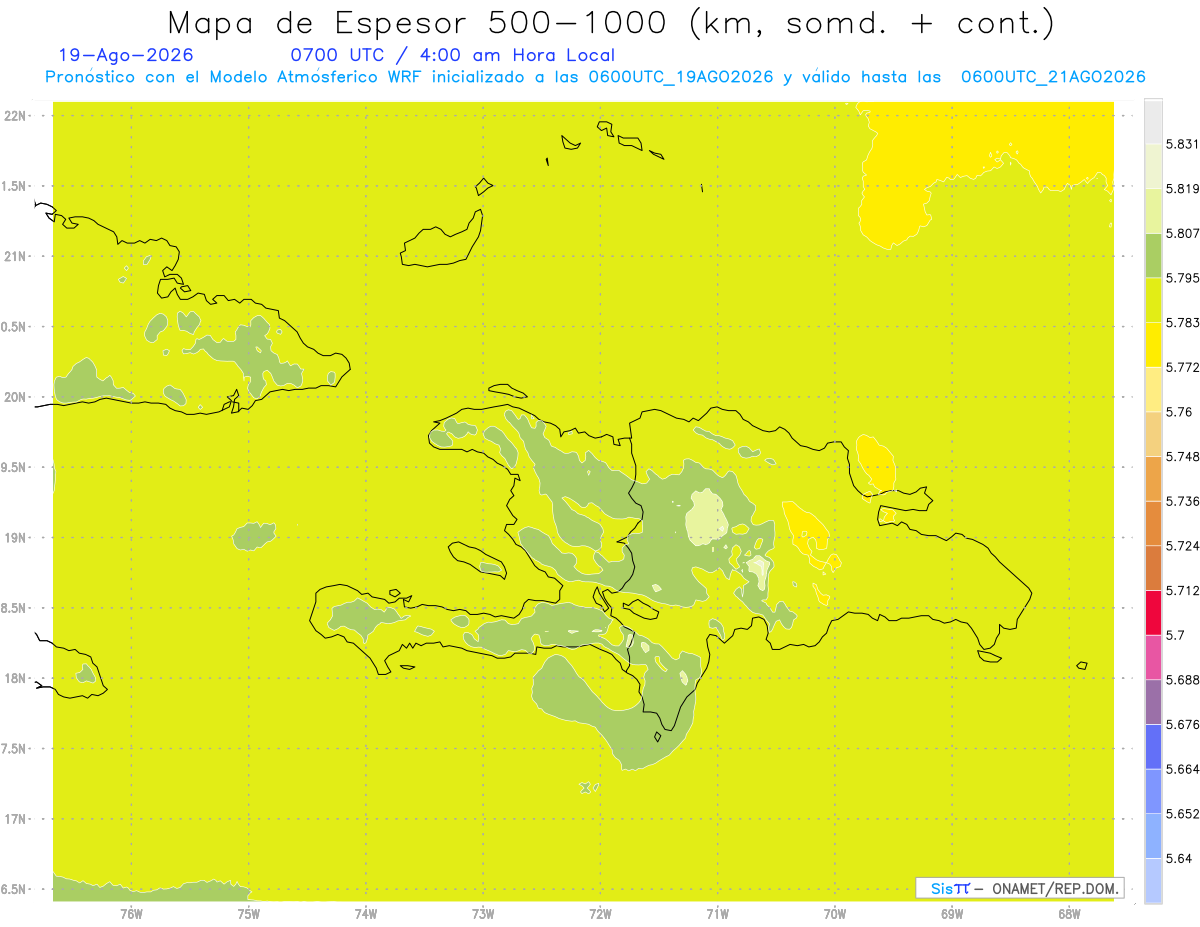Click the legend value '5.688'
This screenshot has width=1200, height=927.
pyautogui.click(x=1183, y=679)
